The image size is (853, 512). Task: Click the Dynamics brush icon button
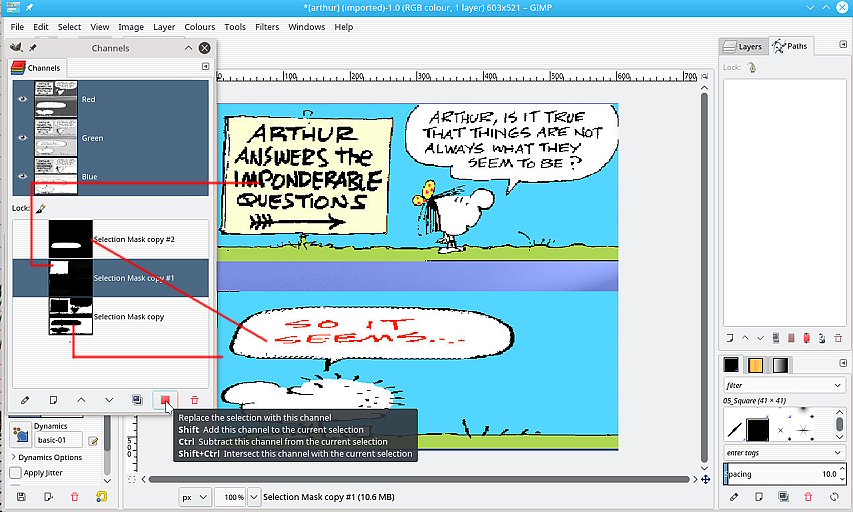pyautogui.click(x=21, y=435)
